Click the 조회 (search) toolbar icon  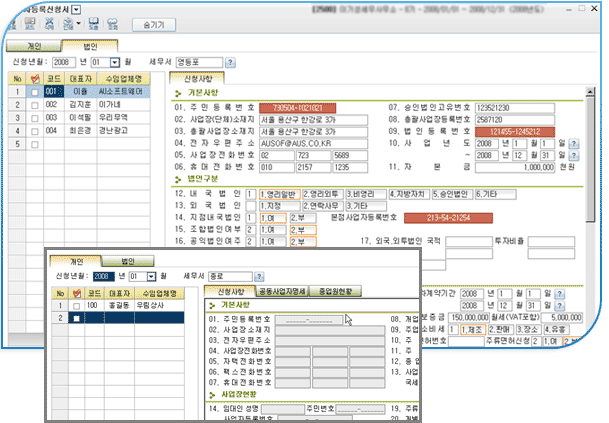point(113,24)
